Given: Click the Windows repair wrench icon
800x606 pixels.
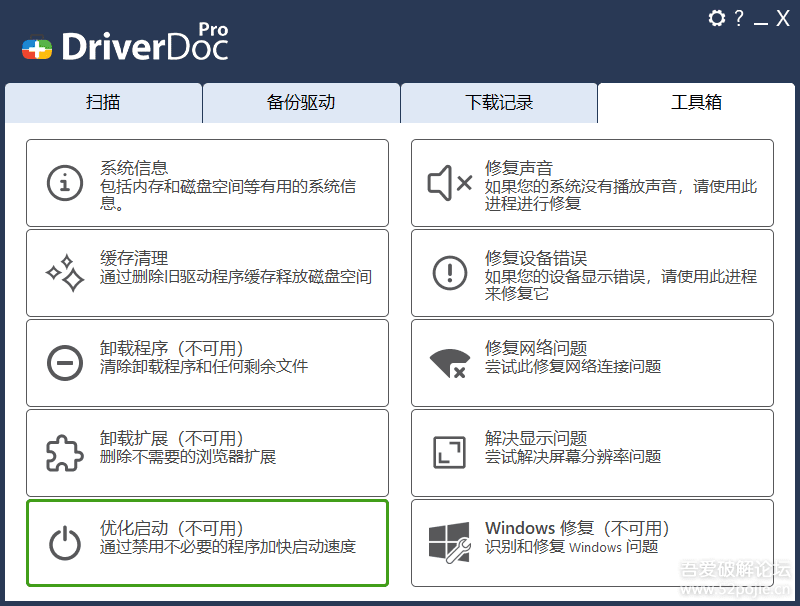Looking at the screenshot, I should (449, 543).
